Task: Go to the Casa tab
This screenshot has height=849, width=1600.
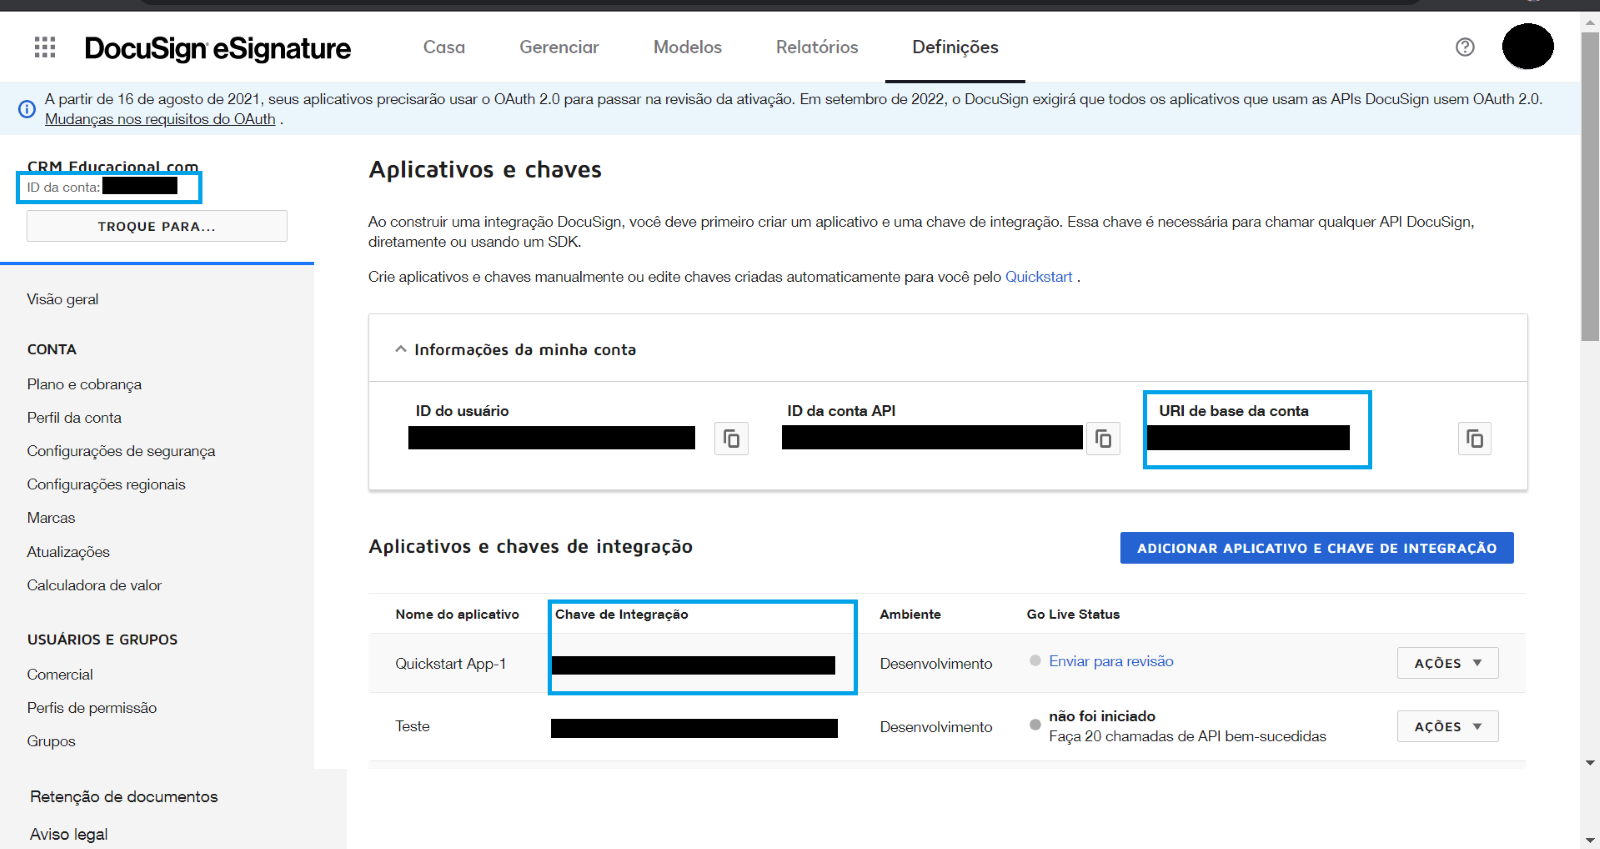Action: pos(444,47)
